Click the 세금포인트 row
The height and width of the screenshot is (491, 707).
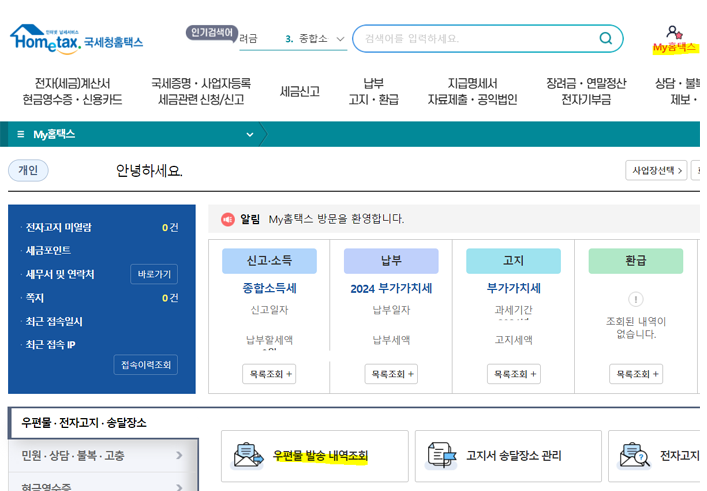[x=48, y=251]
